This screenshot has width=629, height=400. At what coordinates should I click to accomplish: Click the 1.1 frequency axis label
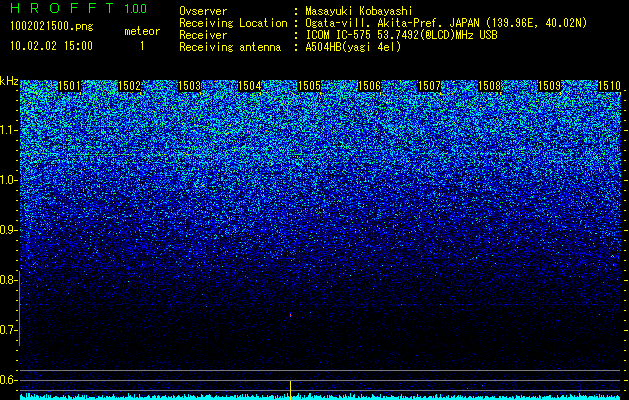click(x=8, y=130)
